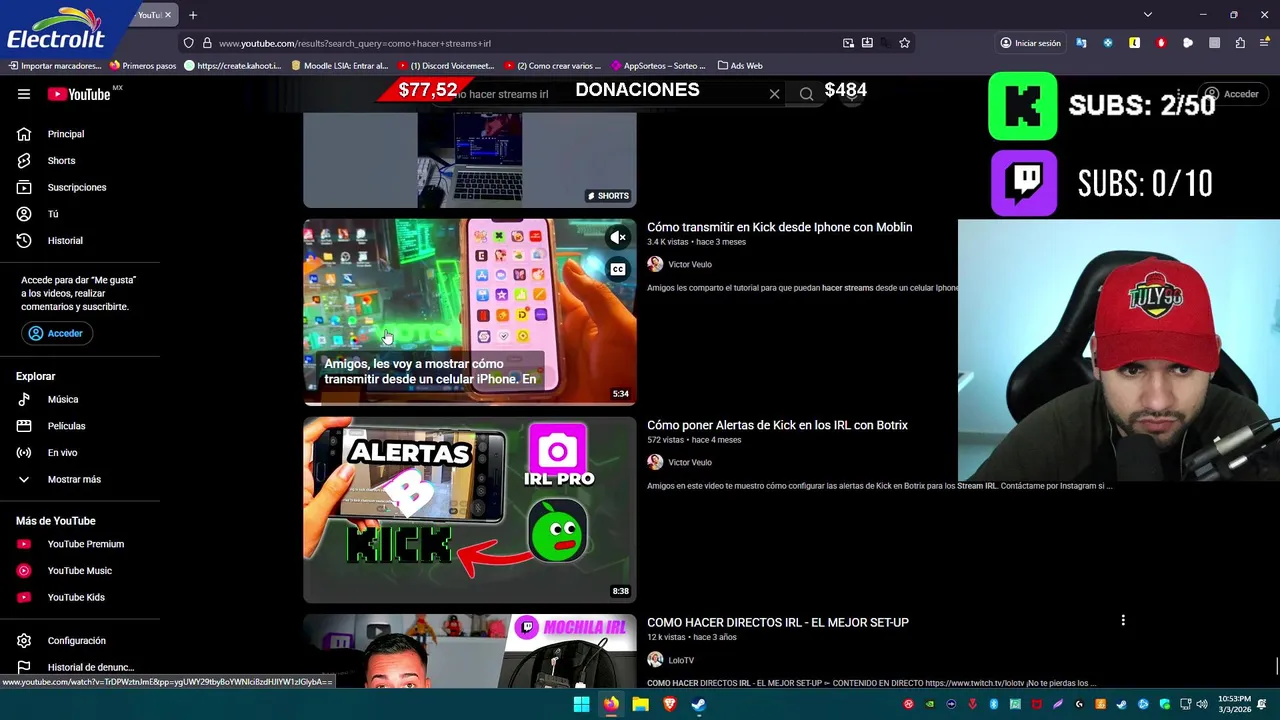
Task: Open AppSorteos bookmark
Action: [658, 66]
